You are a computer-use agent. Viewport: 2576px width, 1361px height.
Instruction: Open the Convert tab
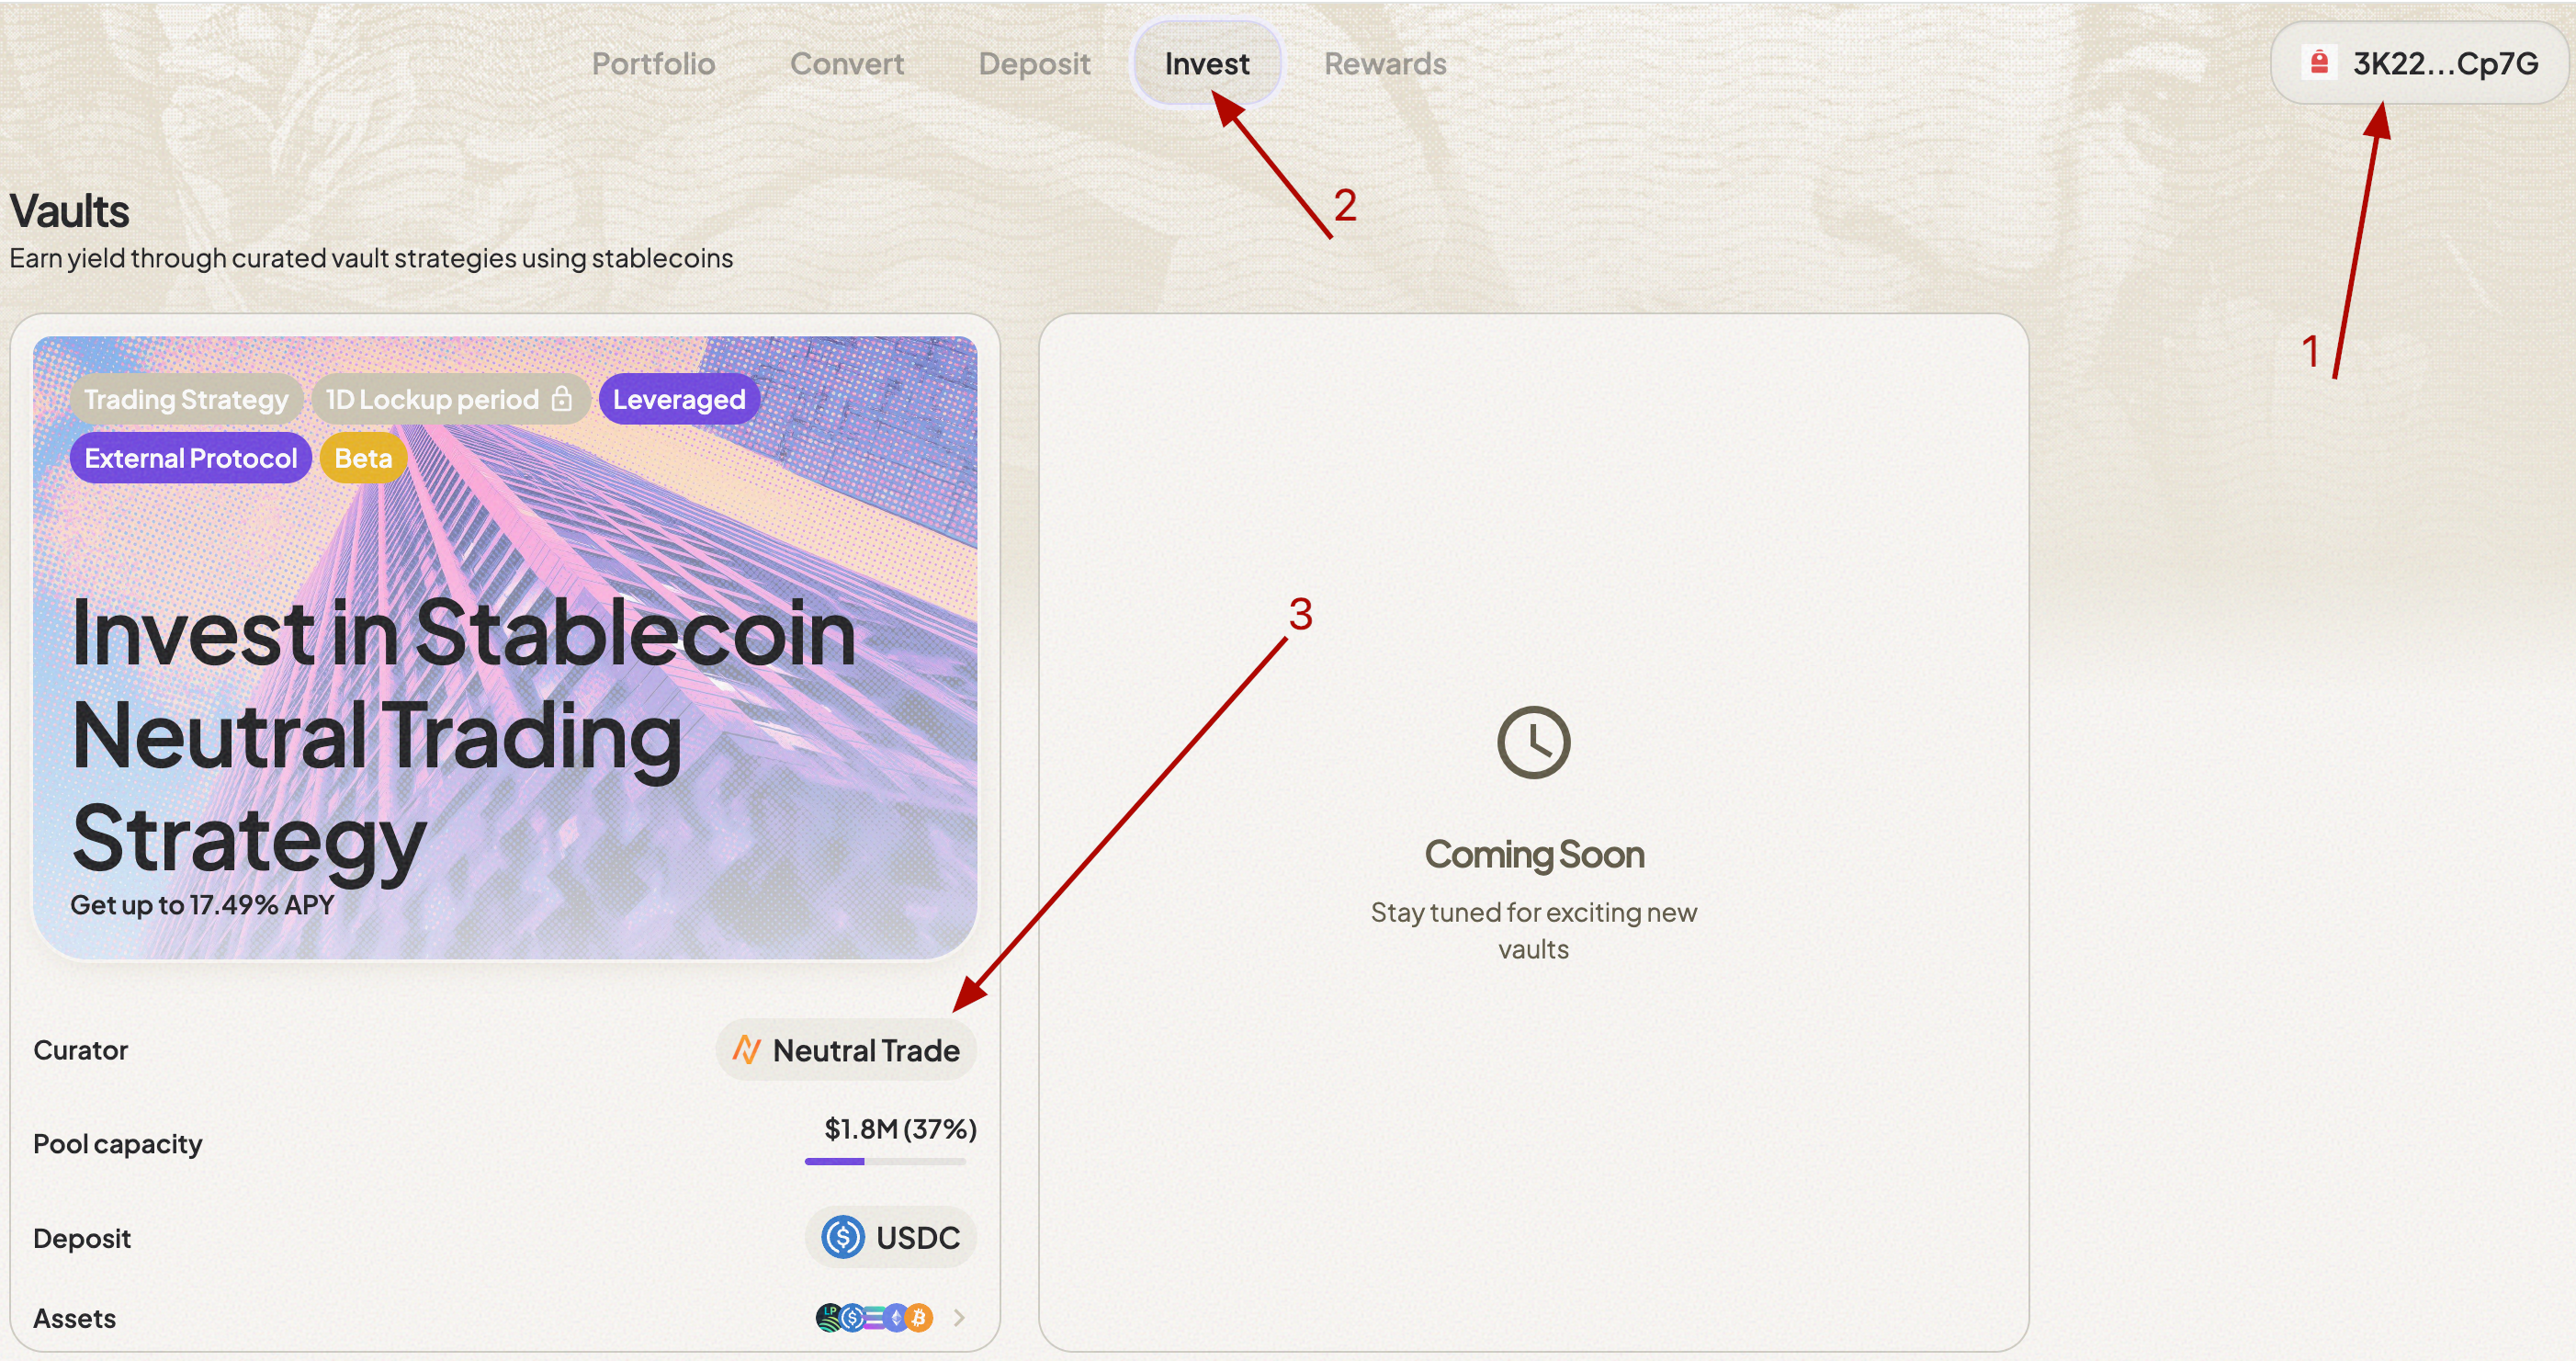click(847, 63)
